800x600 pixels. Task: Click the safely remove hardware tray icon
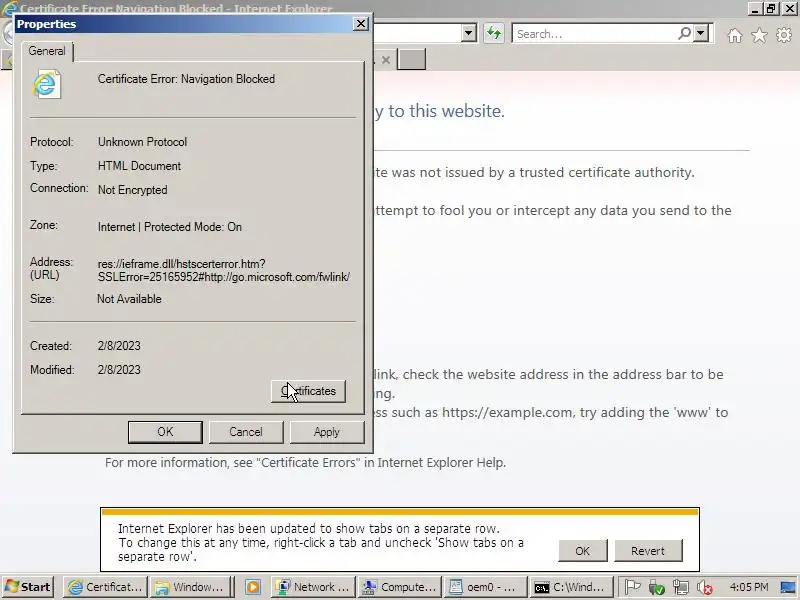point(657,587)
